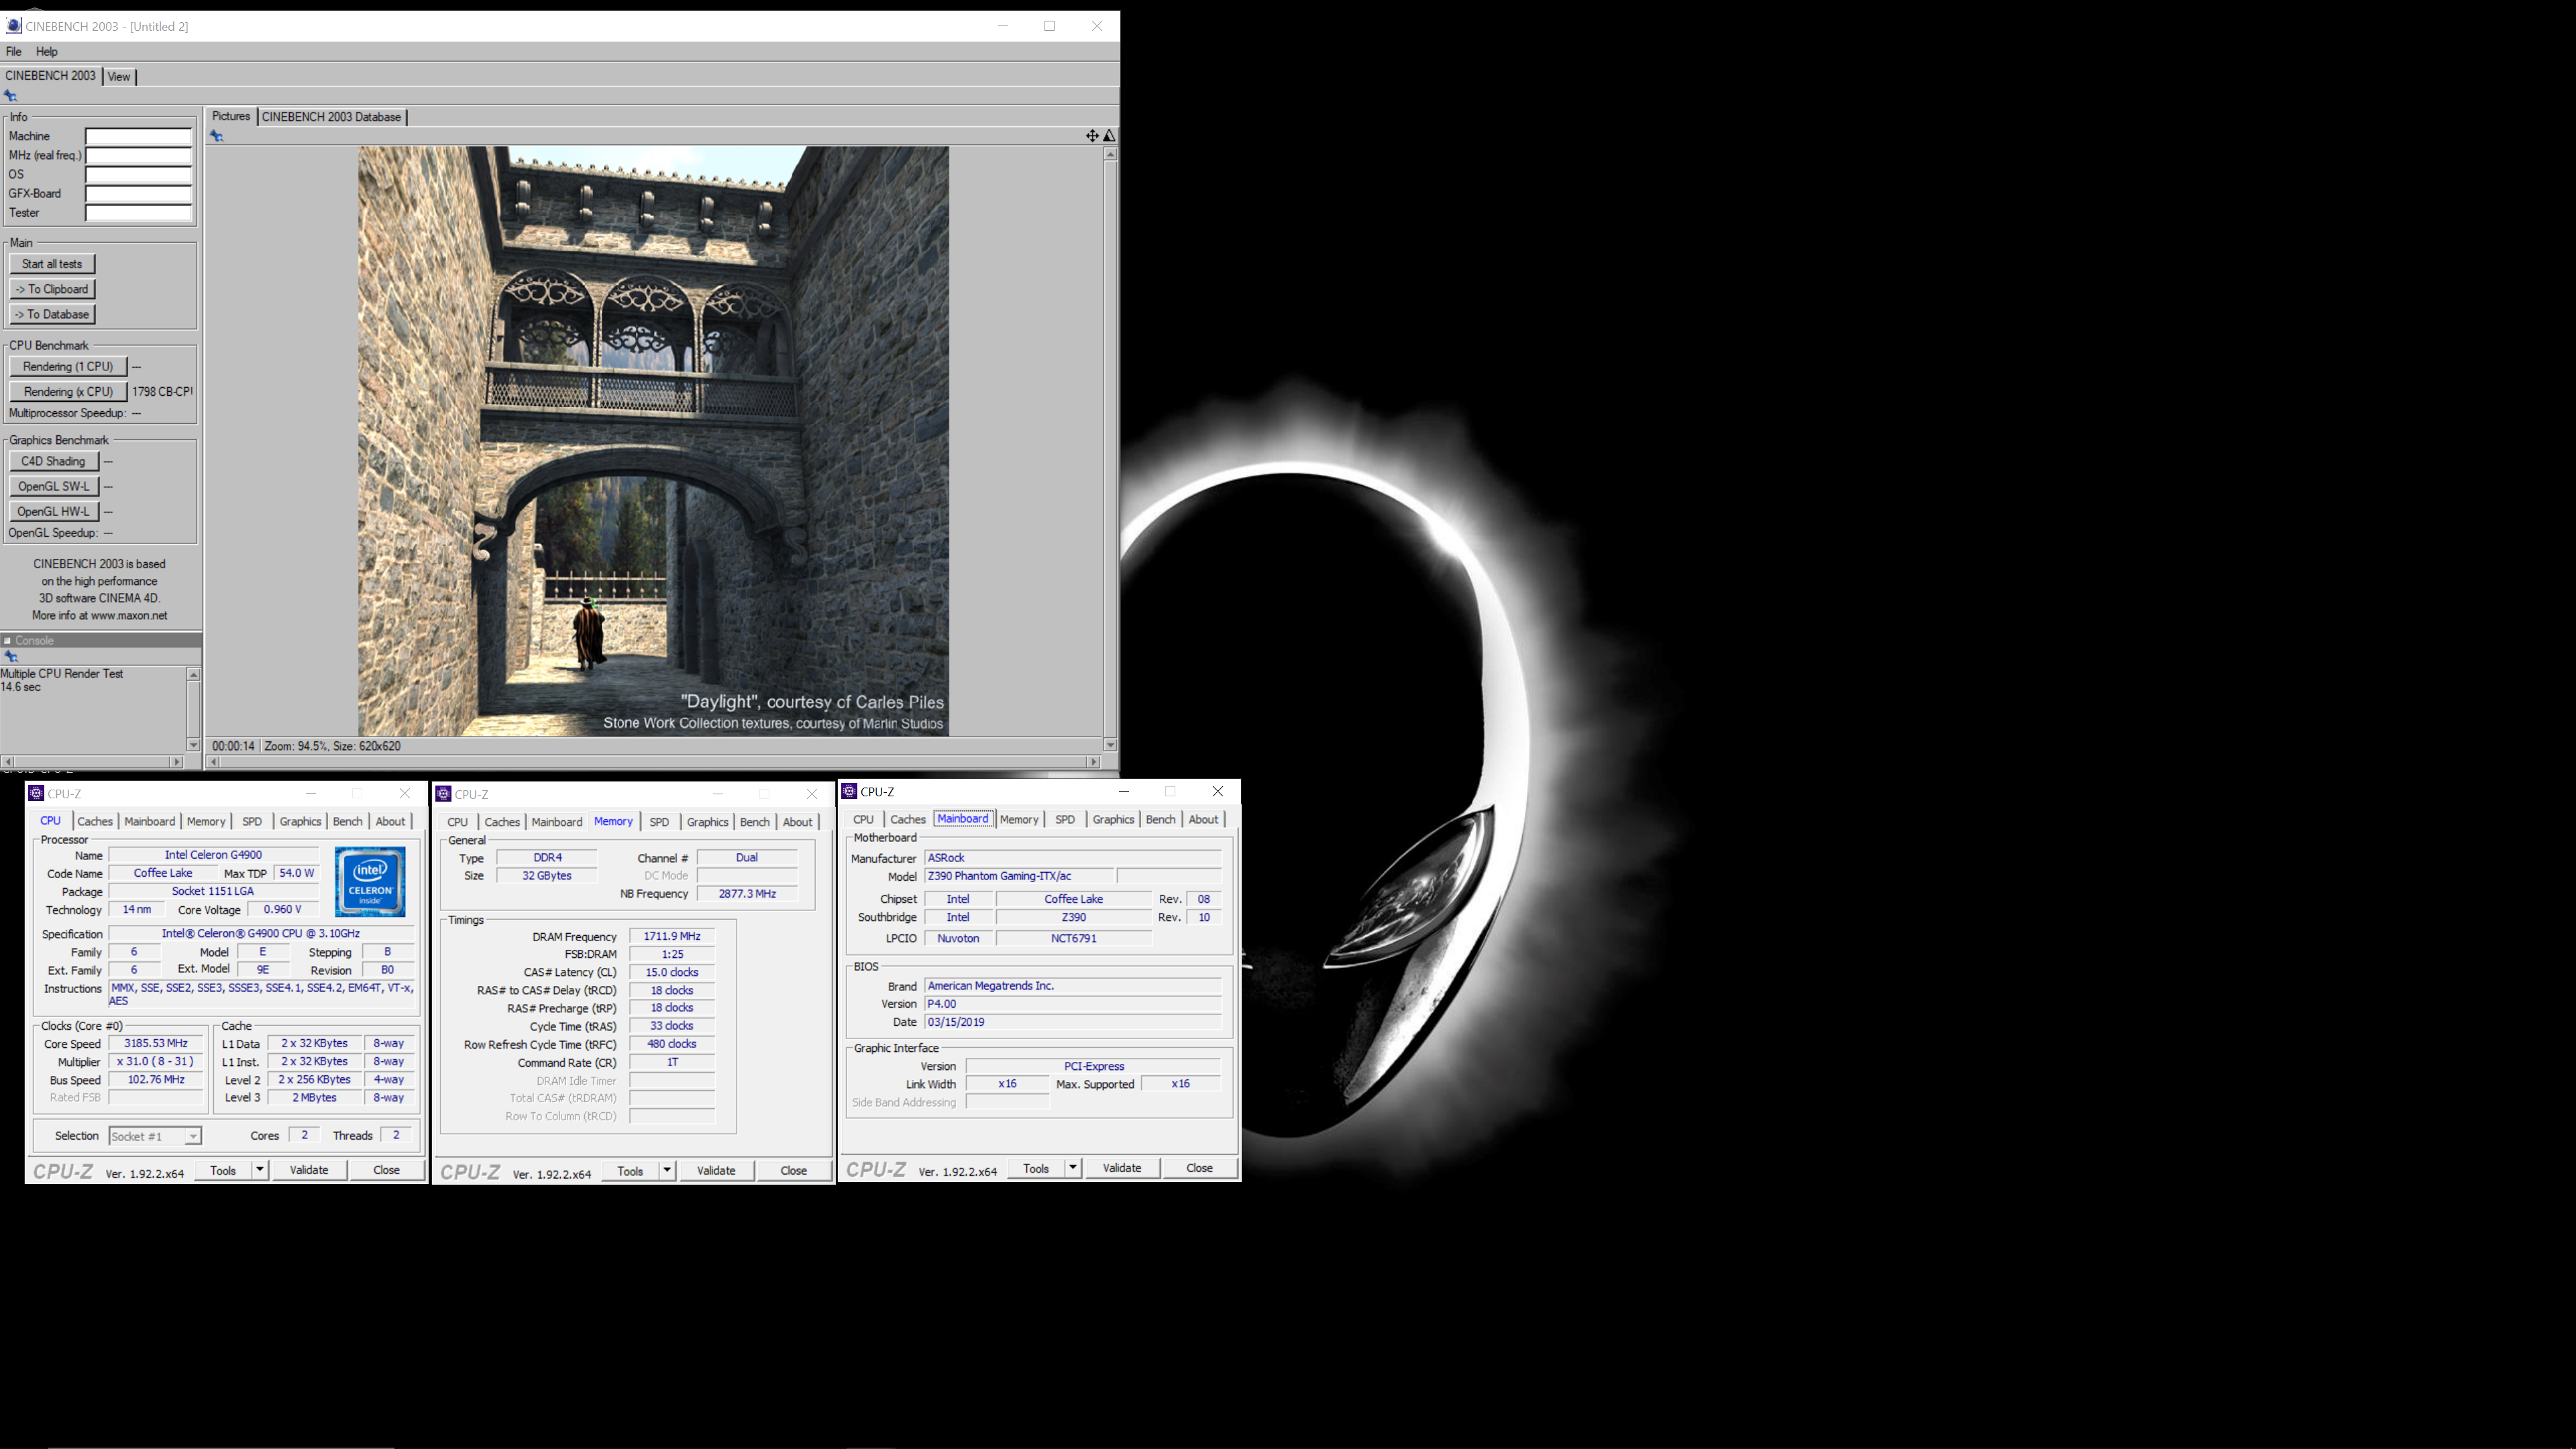Click the Console panel pin icon
The height and width of the screenshot is (1449, 2576).
tap(11, 657)
